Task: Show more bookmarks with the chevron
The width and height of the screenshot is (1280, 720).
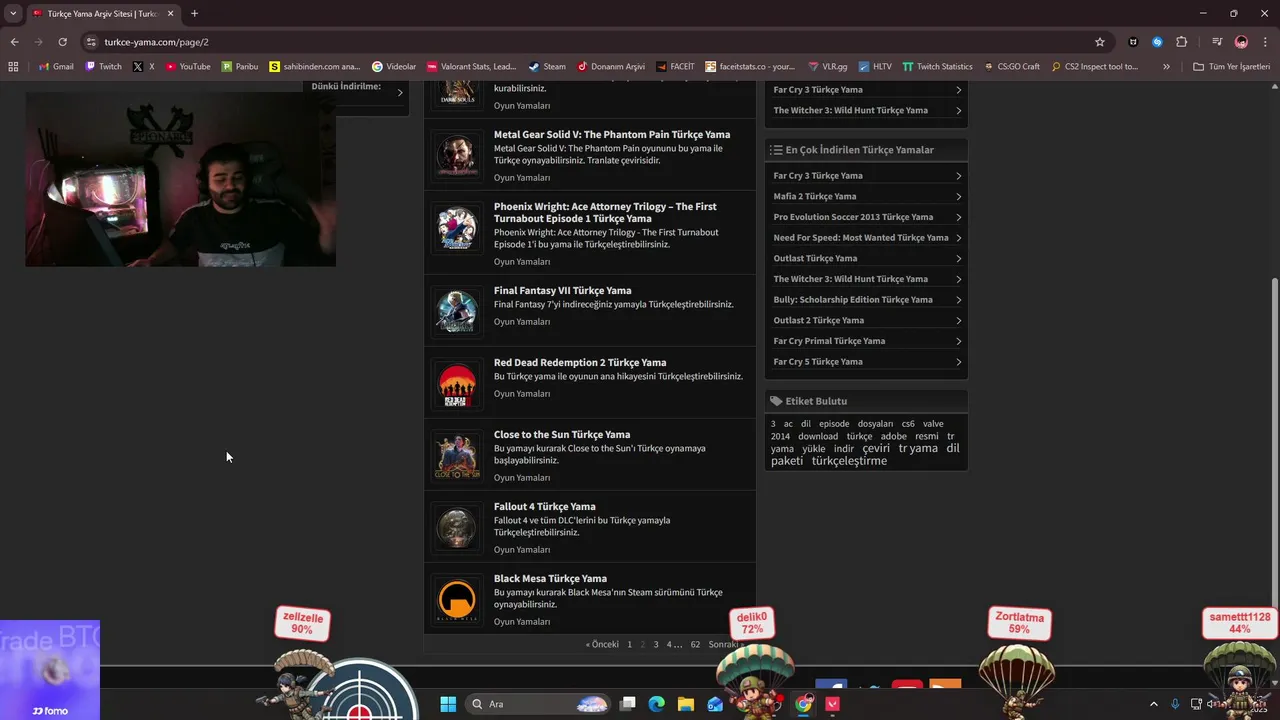Action: tap(1166, 66)
